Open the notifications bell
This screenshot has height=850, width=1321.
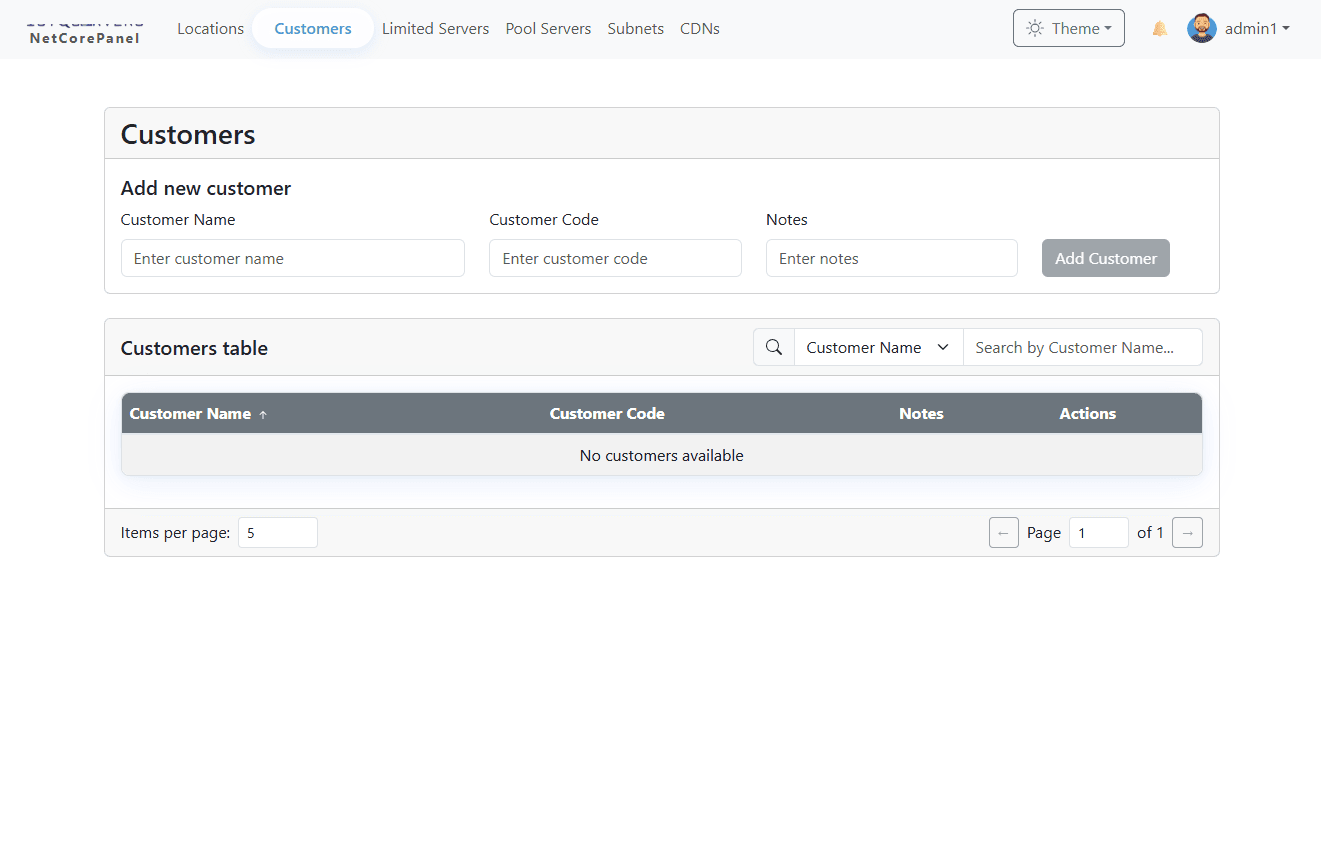1160,29
